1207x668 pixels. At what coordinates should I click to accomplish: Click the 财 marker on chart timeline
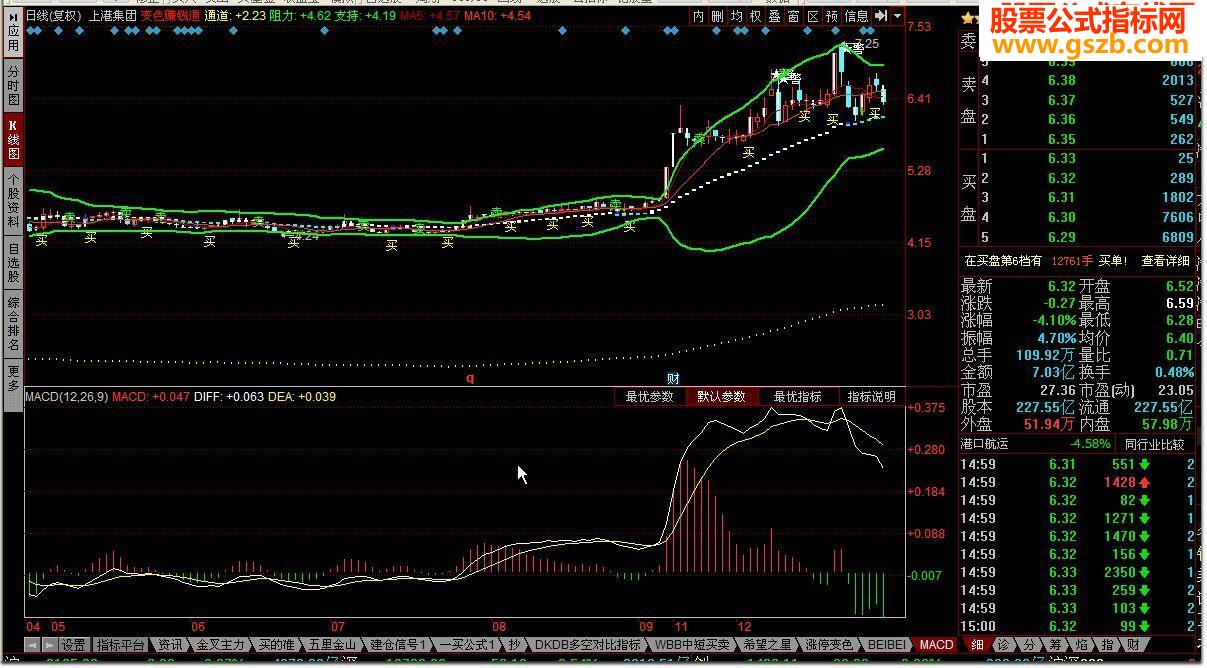673,378
